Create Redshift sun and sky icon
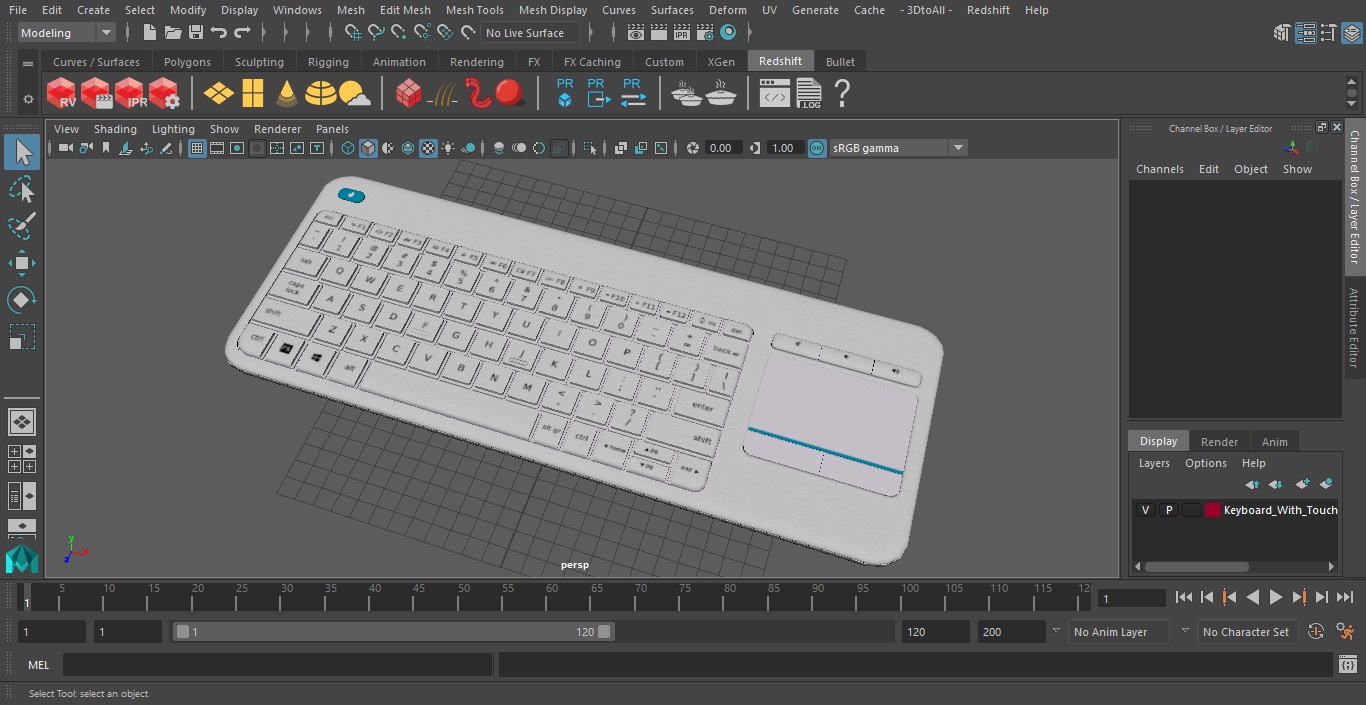The image size is (1366, 705). point(355,94)
